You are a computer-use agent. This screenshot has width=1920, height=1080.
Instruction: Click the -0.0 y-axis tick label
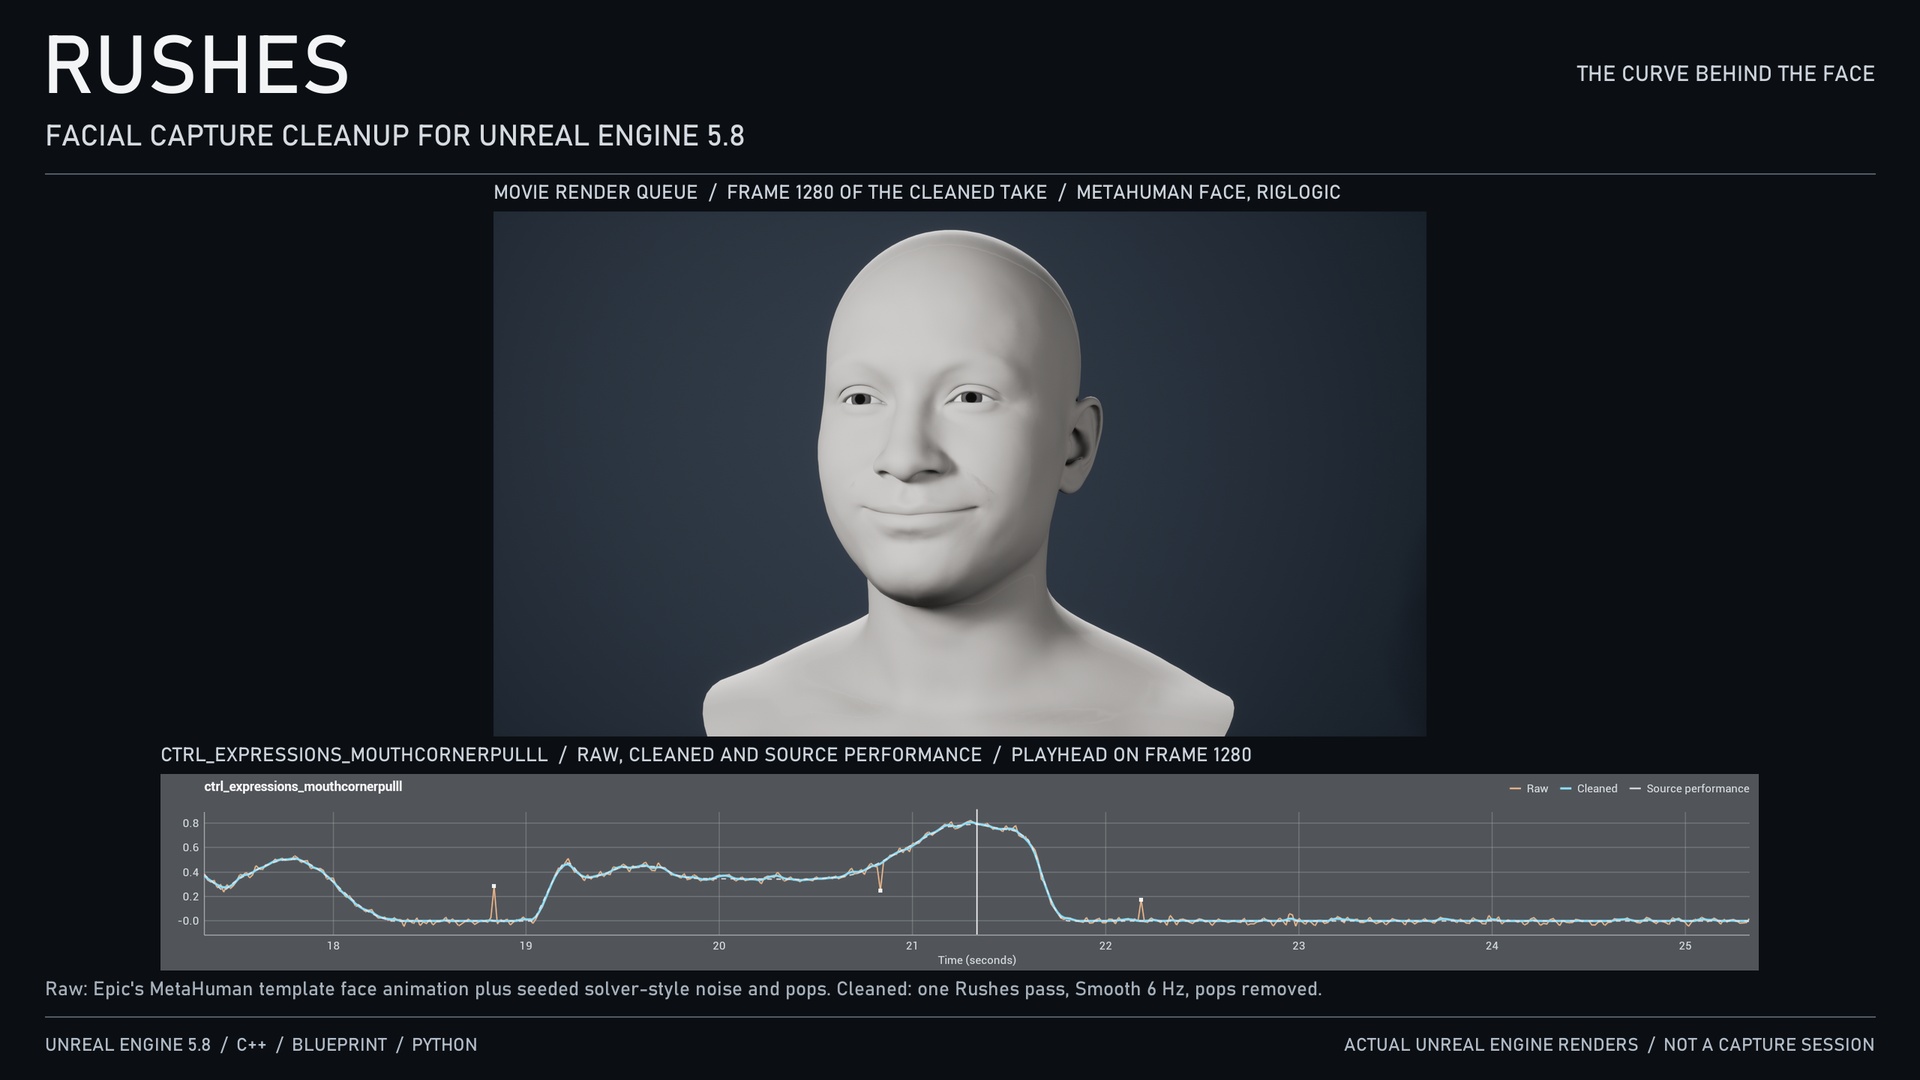[x=188, y=921]
